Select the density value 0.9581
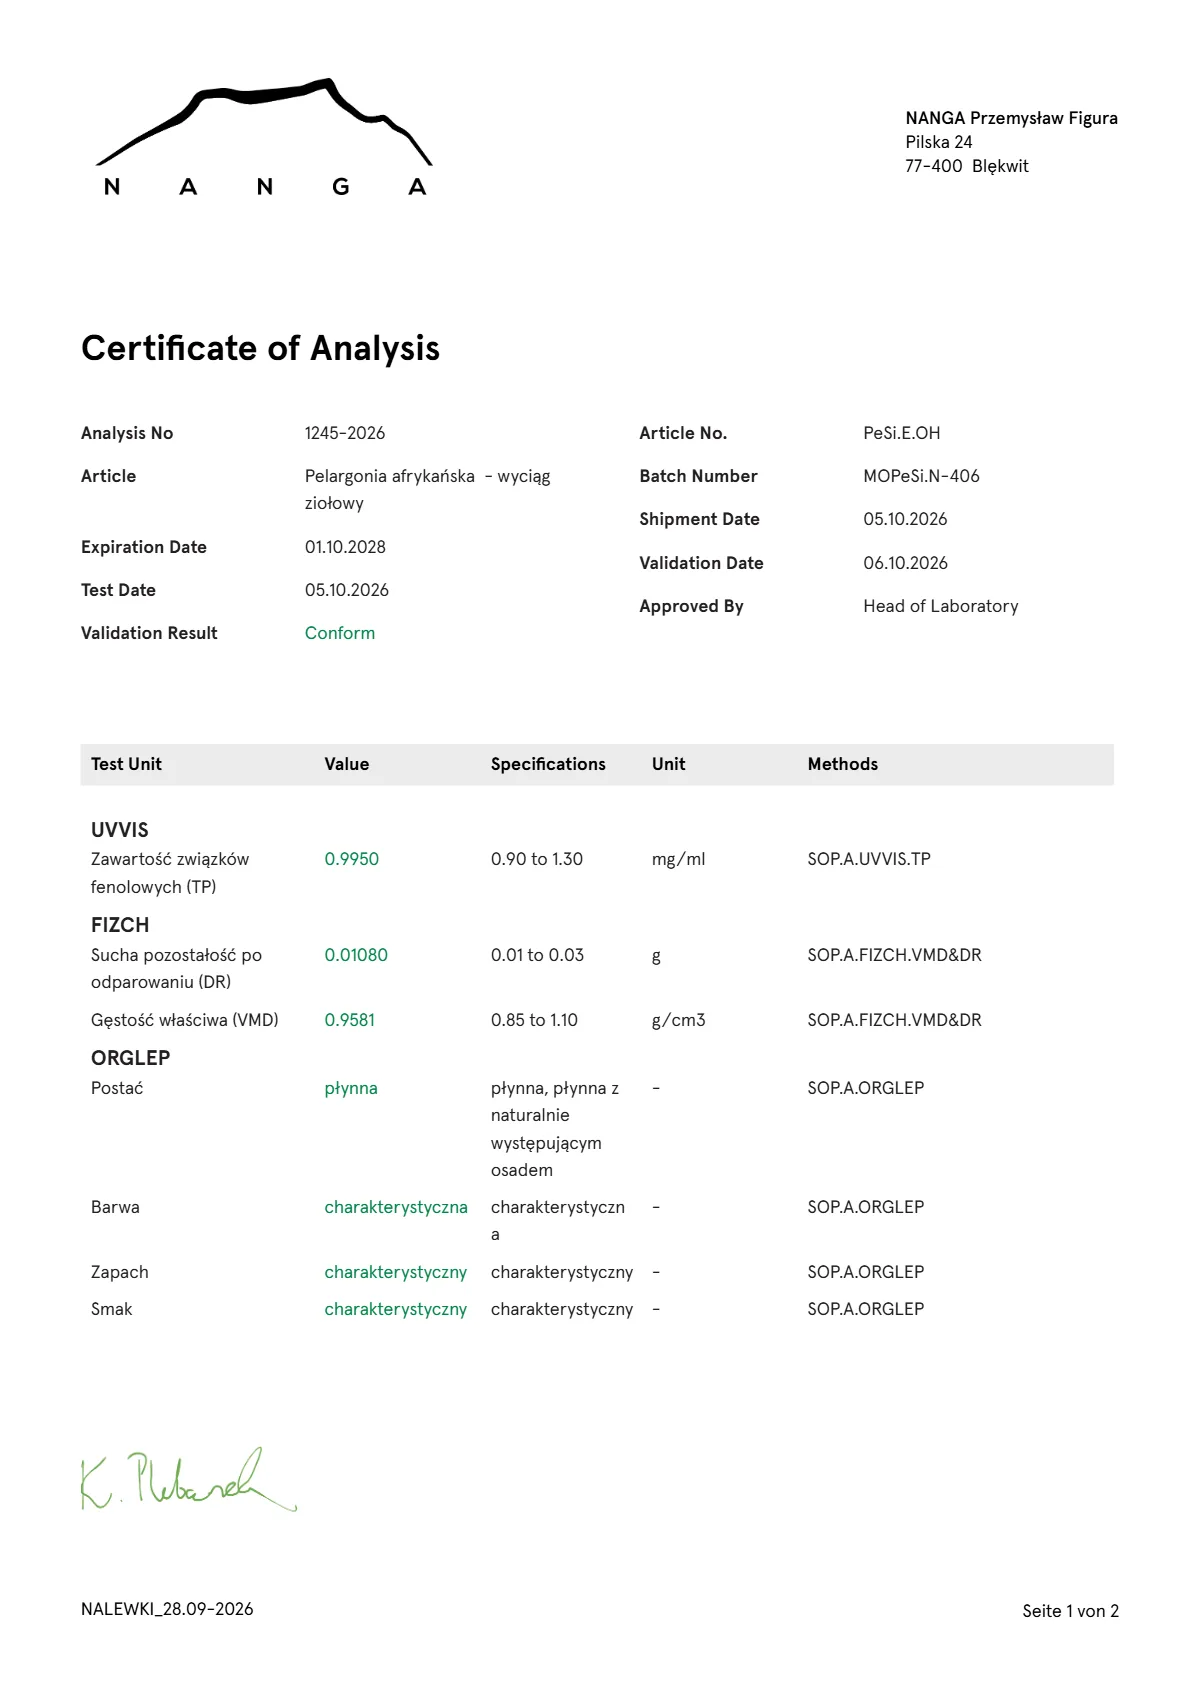The image size is (1200, 1697). [350, 1020]
